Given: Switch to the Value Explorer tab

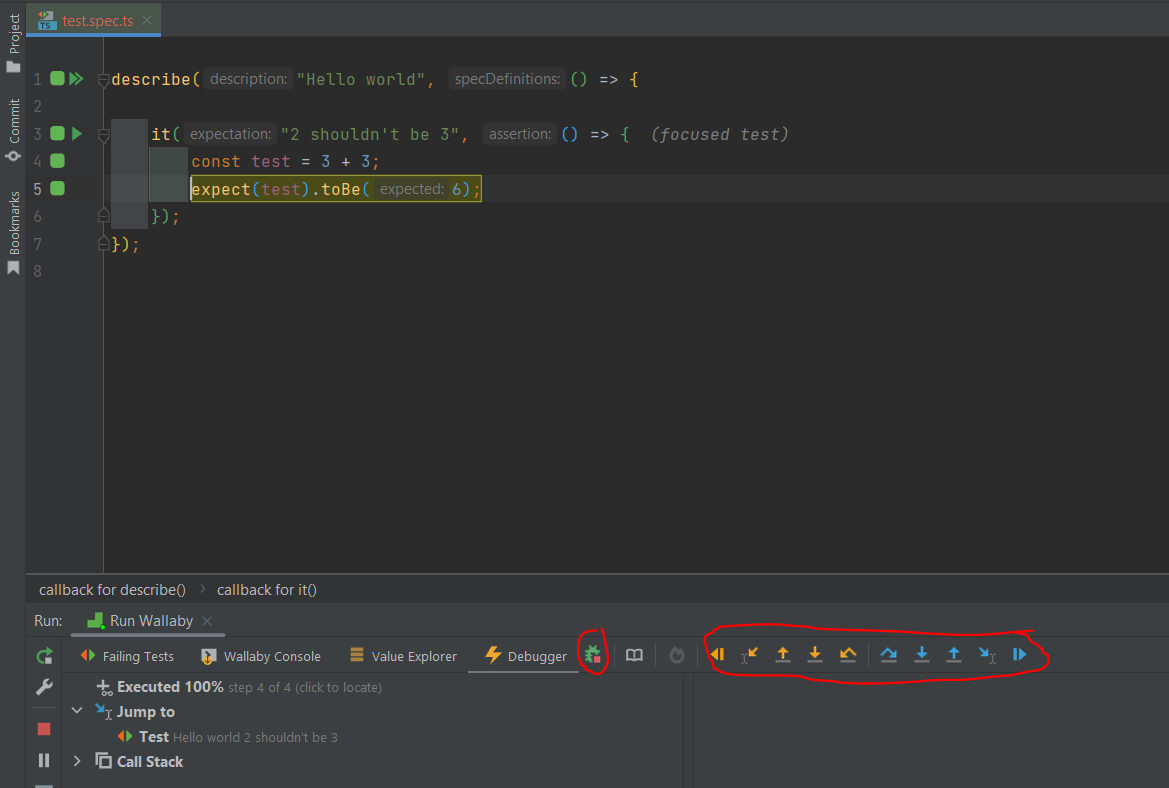Looking at the screenshot, I should (x=403, y=656).
